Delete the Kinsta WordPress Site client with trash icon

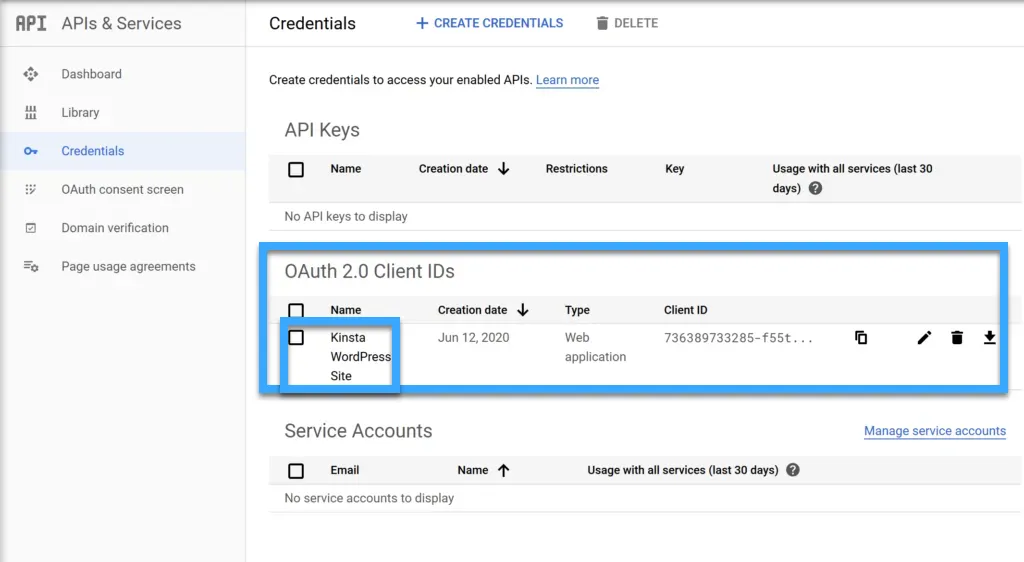957,337
